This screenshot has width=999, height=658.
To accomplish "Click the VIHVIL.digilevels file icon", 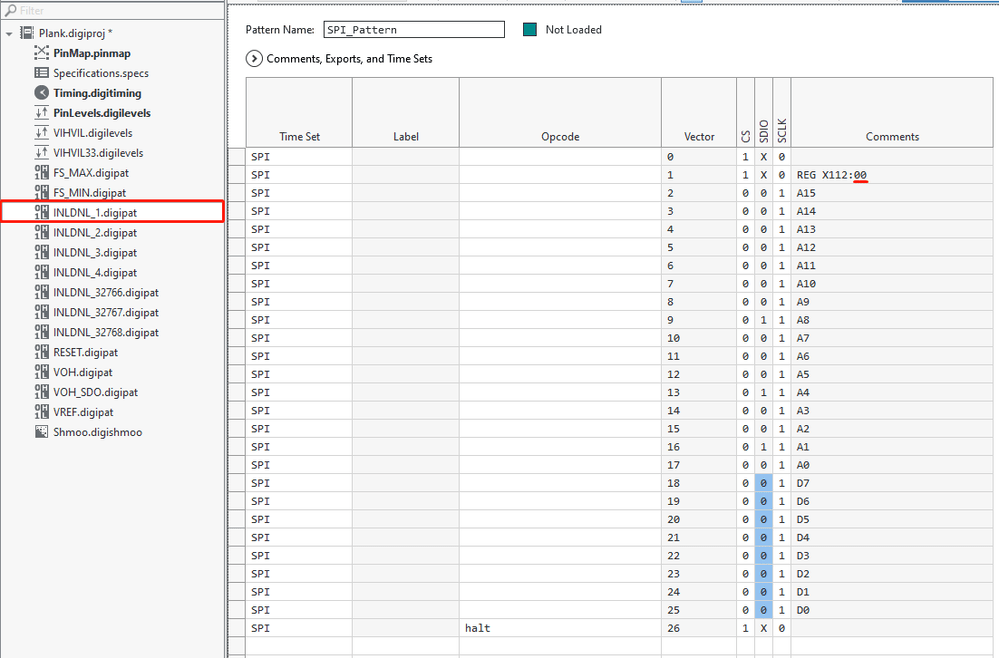I will click(x=41, y=132).
